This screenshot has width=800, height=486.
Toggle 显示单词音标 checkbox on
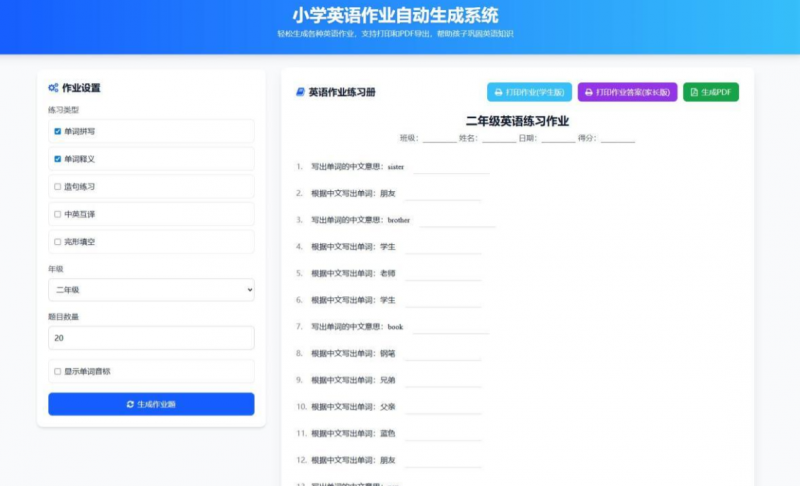click(57, 371)
